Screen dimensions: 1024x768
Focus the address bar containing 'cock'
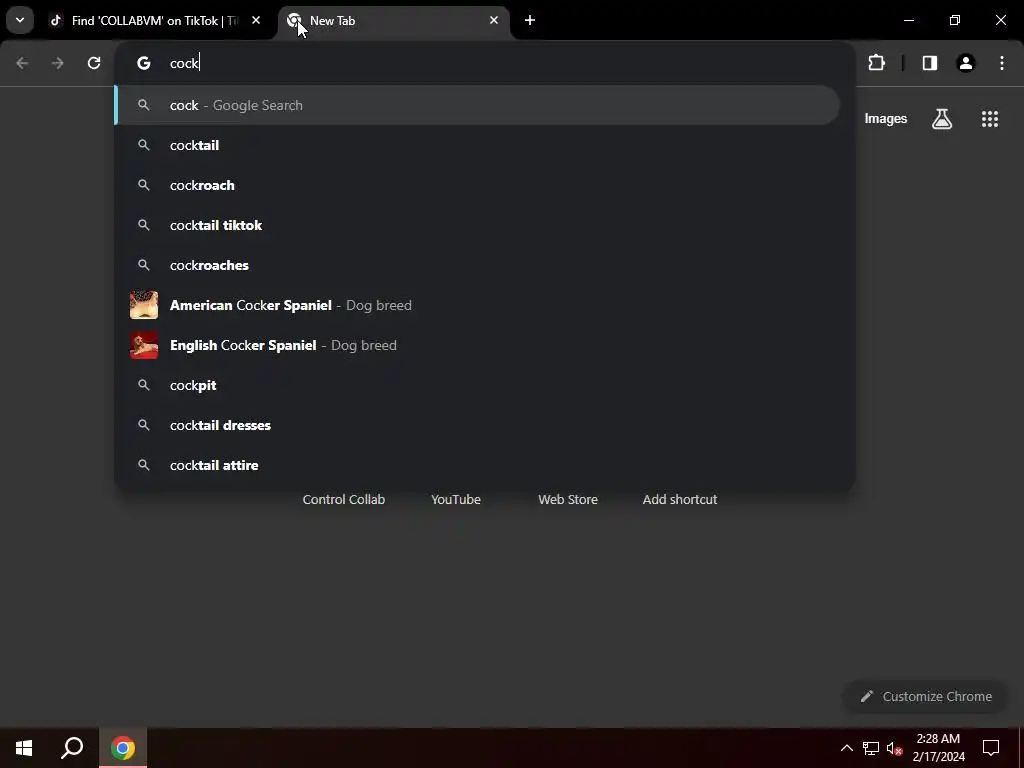[x=483, y=63]
